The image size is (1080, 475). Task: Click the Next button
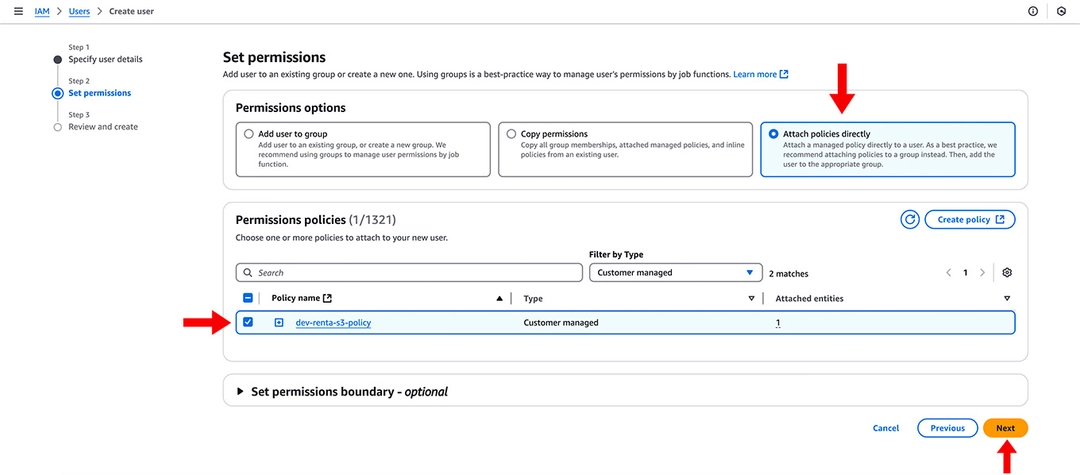click(x=1006, y=428)
